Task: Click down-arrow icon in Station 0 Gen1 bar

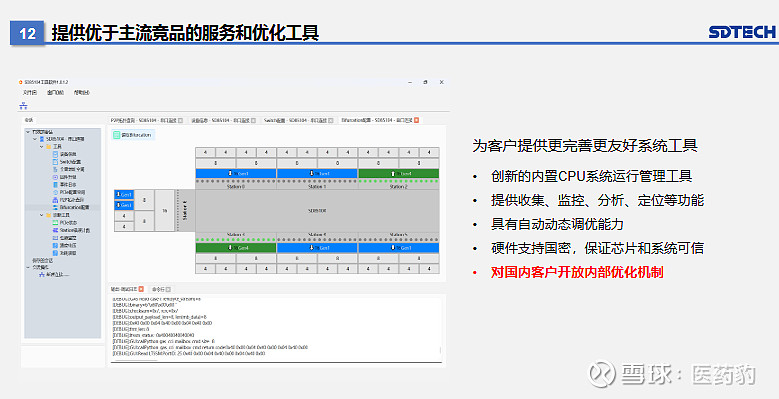Action: click(231, 173)
